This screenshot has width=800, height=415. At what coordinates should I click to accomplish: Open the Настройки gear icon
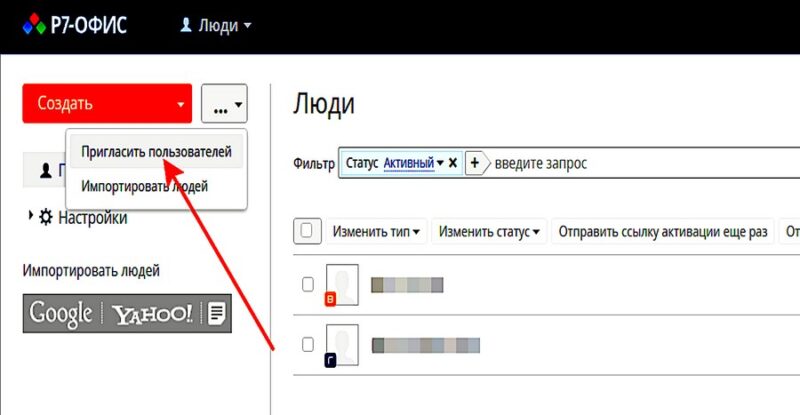click(x=45, y=218)
